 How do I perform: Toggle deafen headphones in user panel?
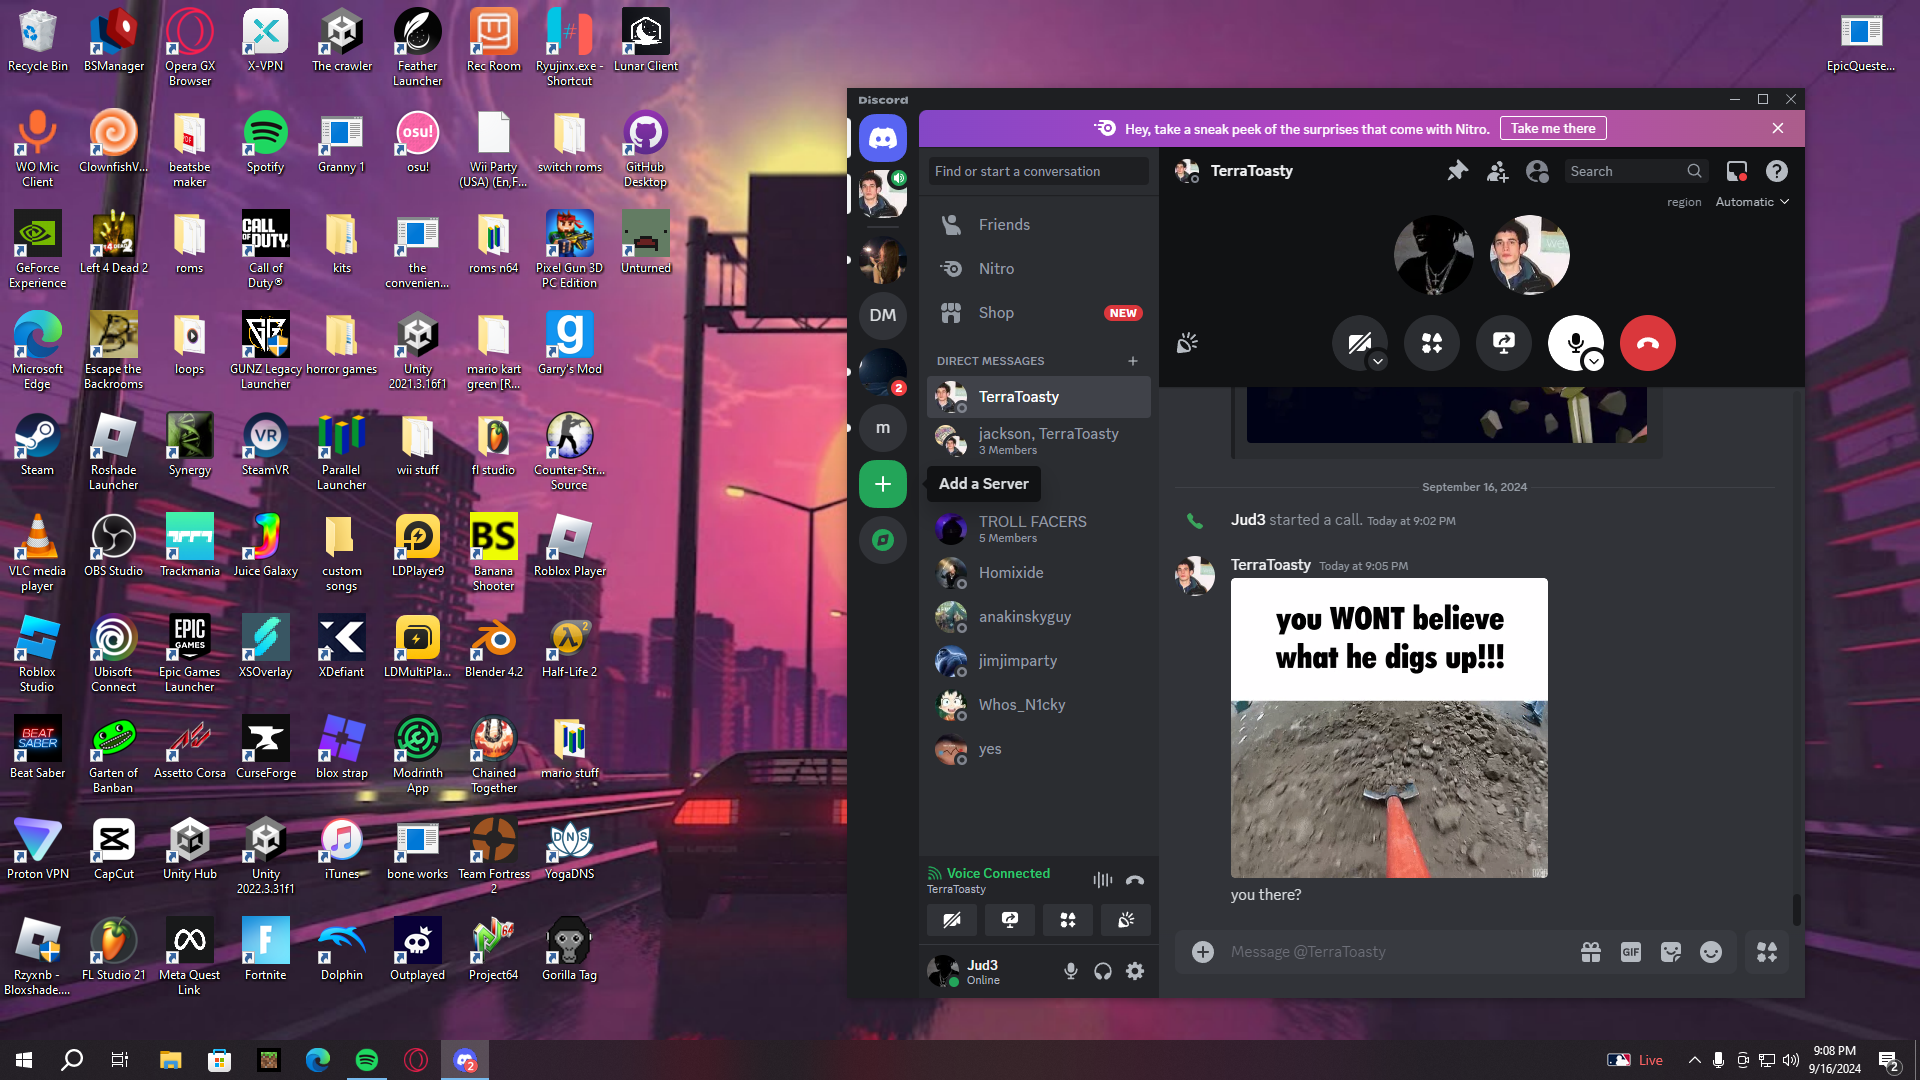coord(1103,971)
